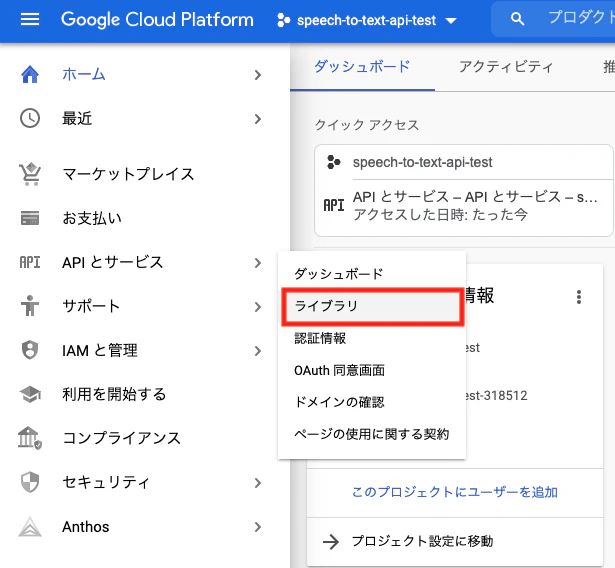615x568 pixels.
Task: Open the project info card three-dot menu
Action: click(579, 297)
